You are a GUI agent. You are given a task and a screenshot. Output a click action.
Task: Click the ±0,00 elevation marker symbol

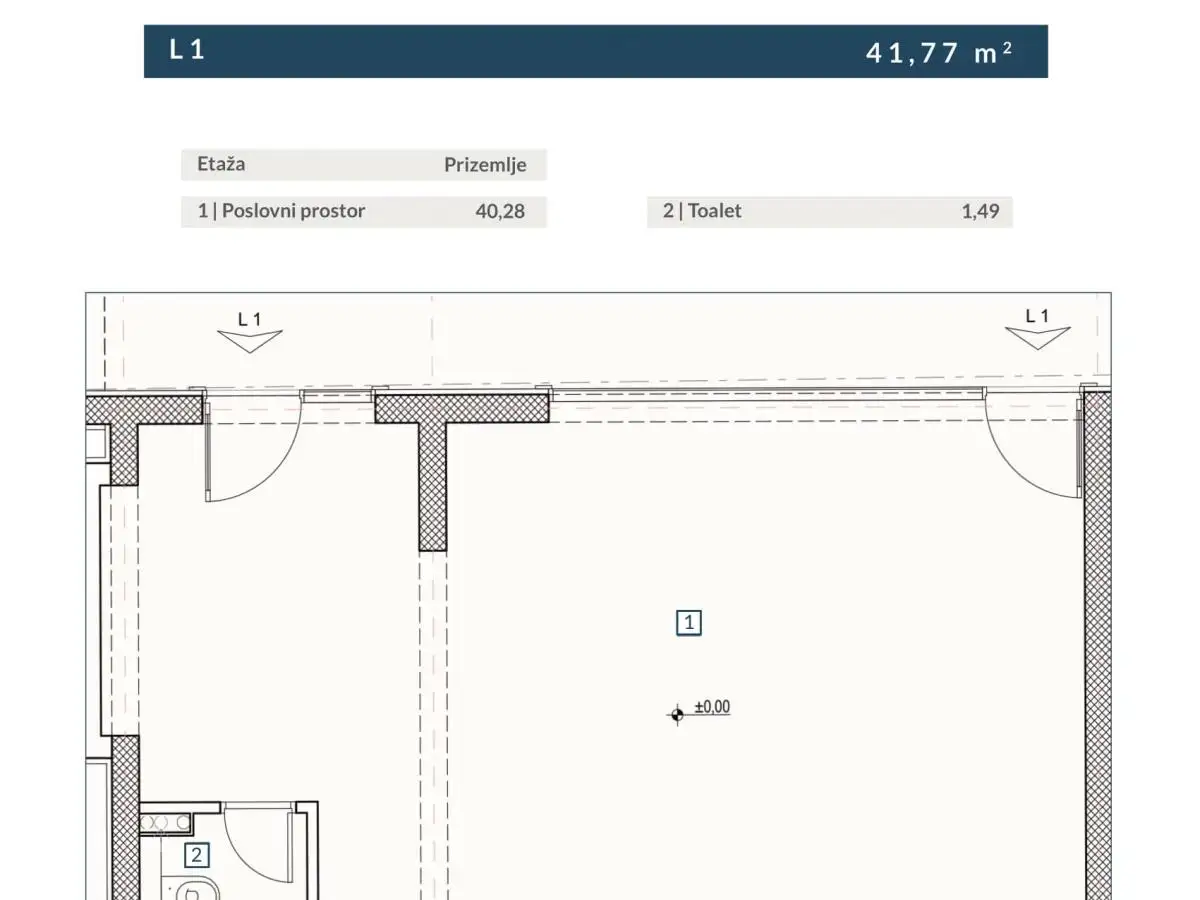[677, 714]
